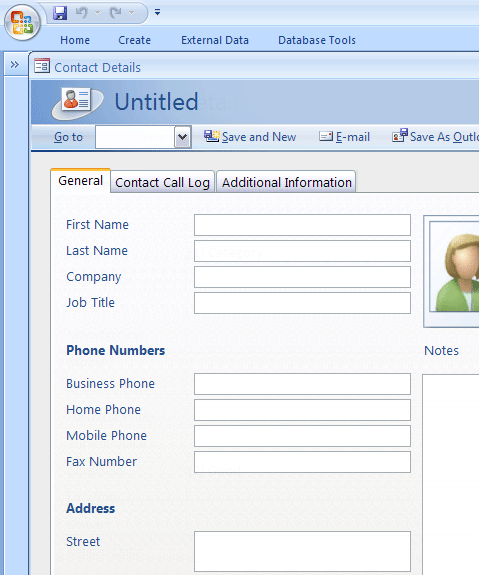Open the Create ribbon tab
The image size is (479, 575).
135,40
